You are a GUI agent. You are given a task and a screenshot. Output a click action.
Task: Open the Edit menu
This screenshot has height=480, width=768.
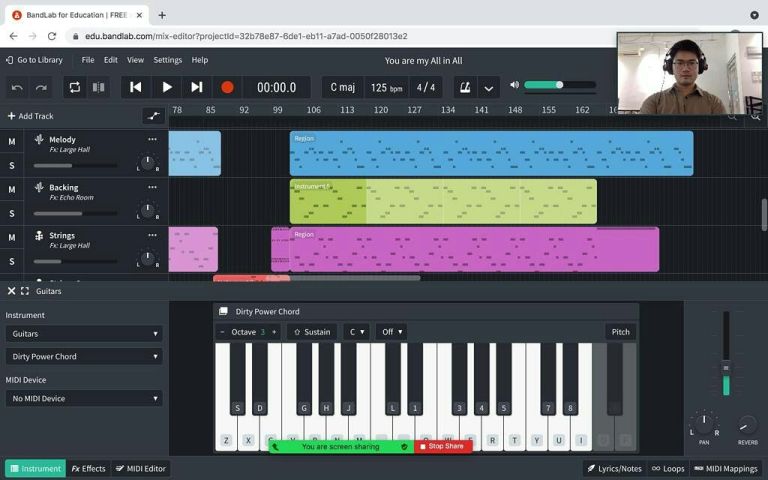(x=111, y=60)
